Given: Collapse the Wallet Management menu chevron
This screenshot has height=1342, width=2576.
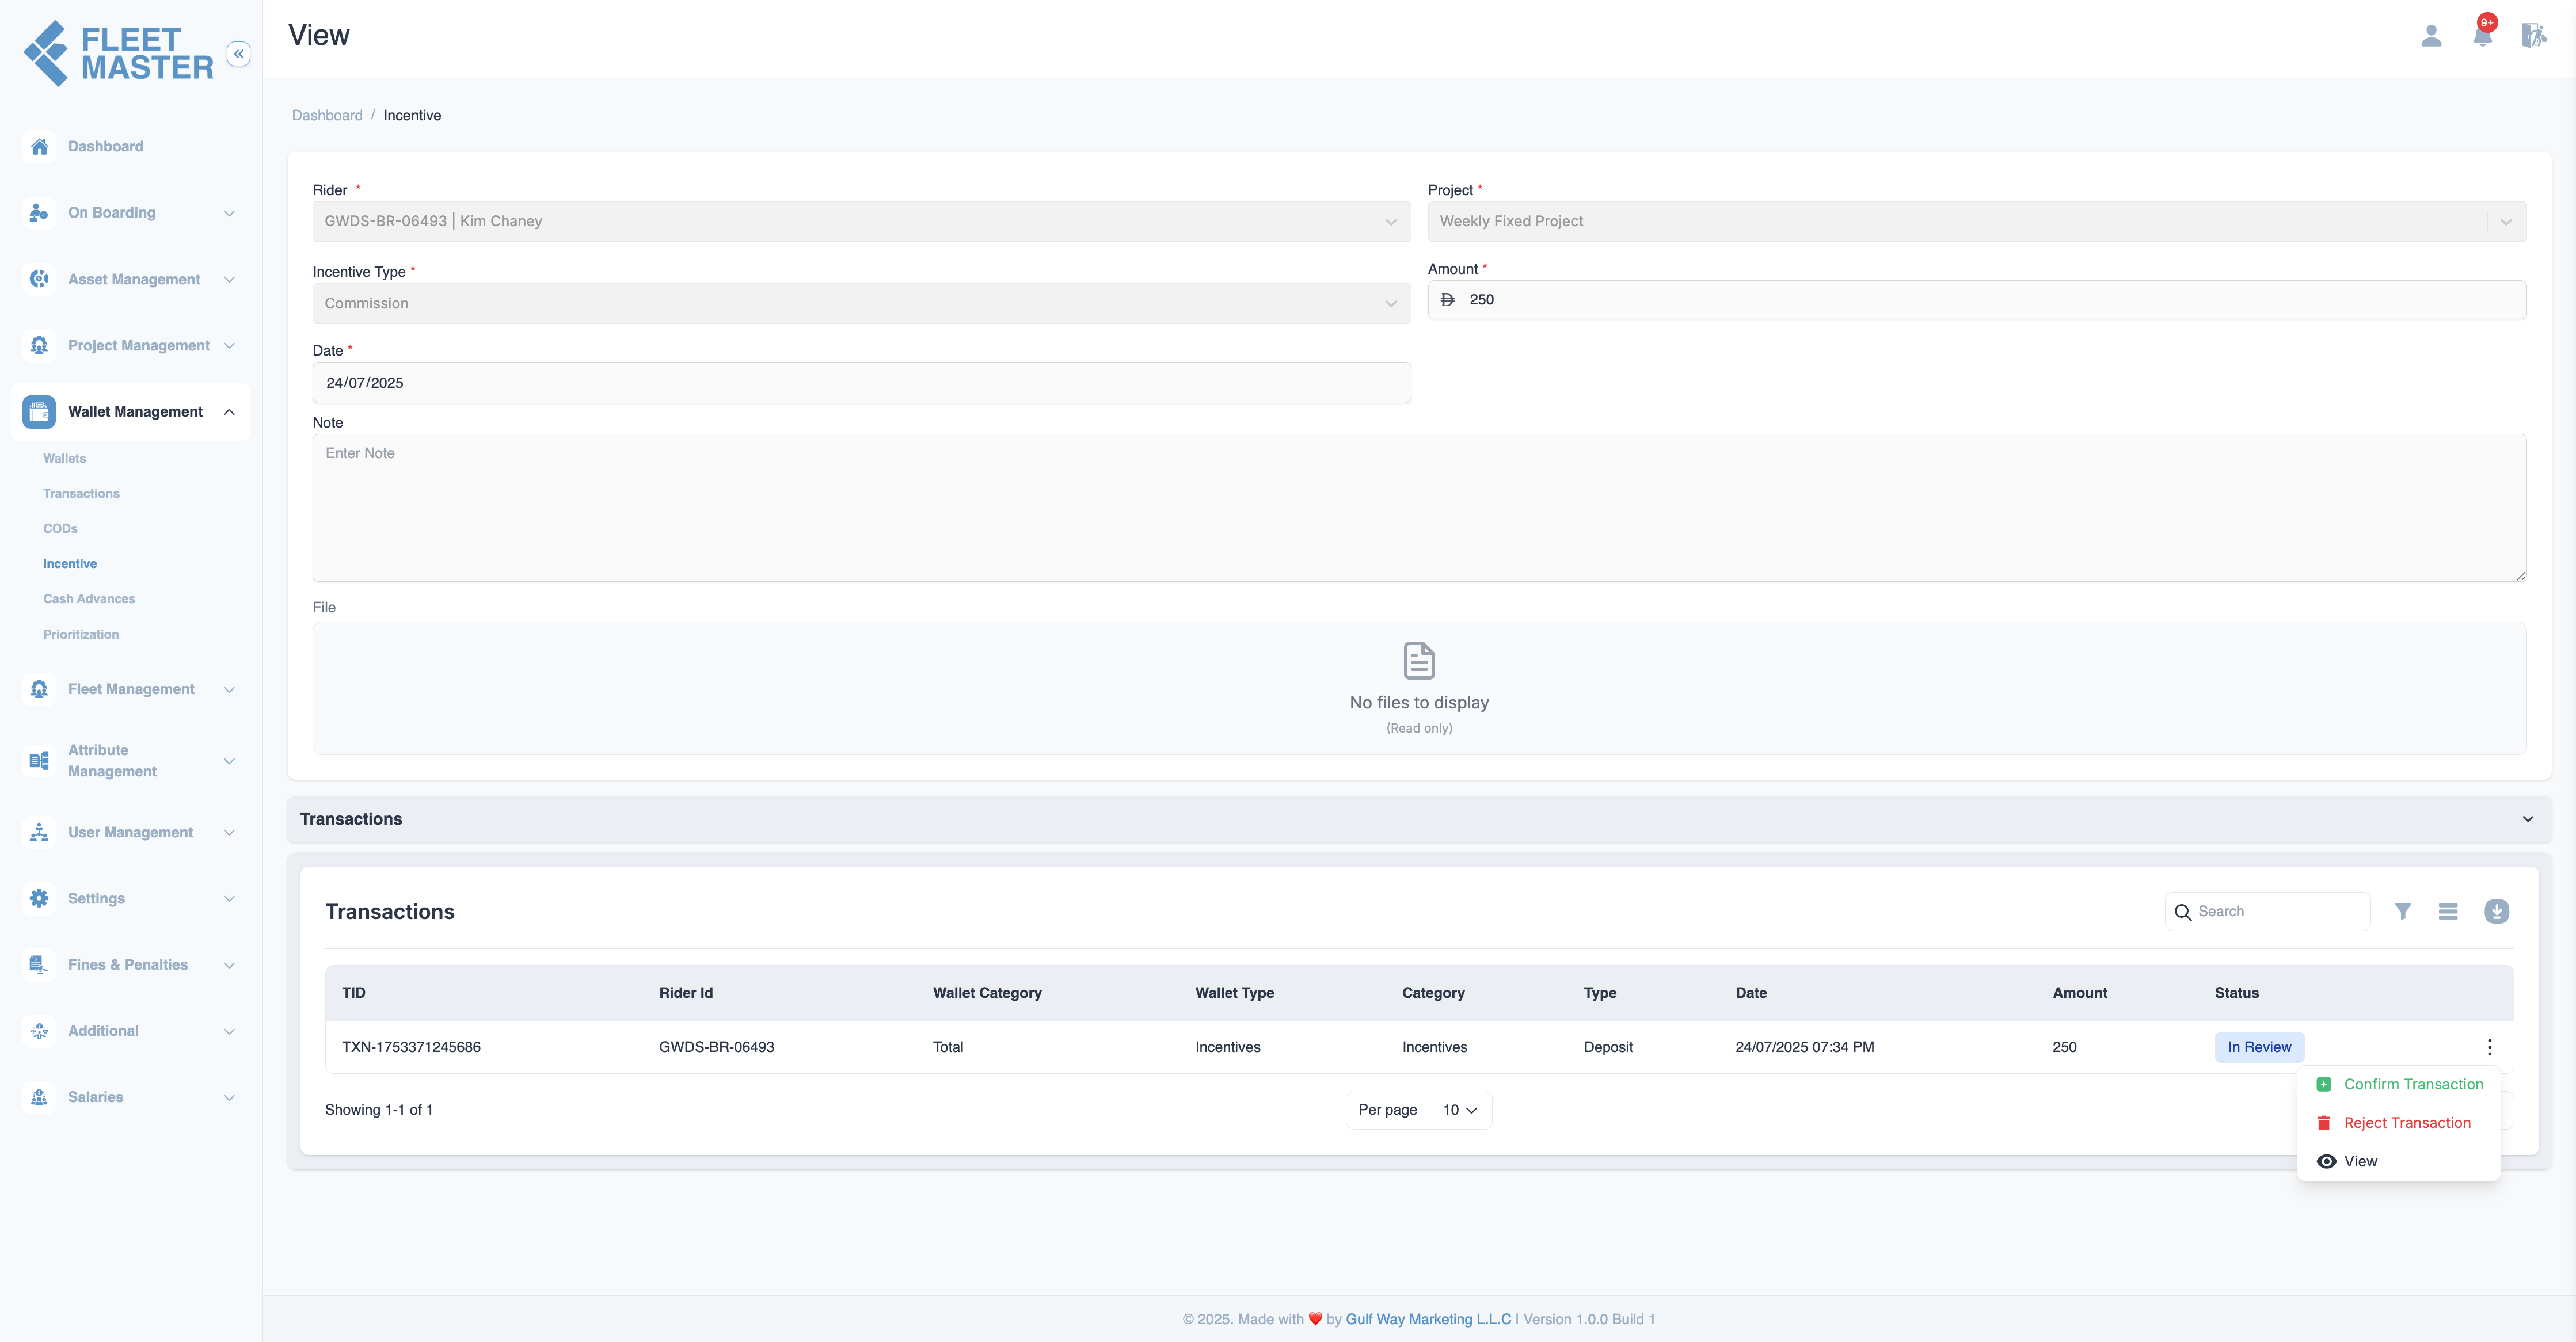Looking at the screenshot, I should click(x=229, y=412).
